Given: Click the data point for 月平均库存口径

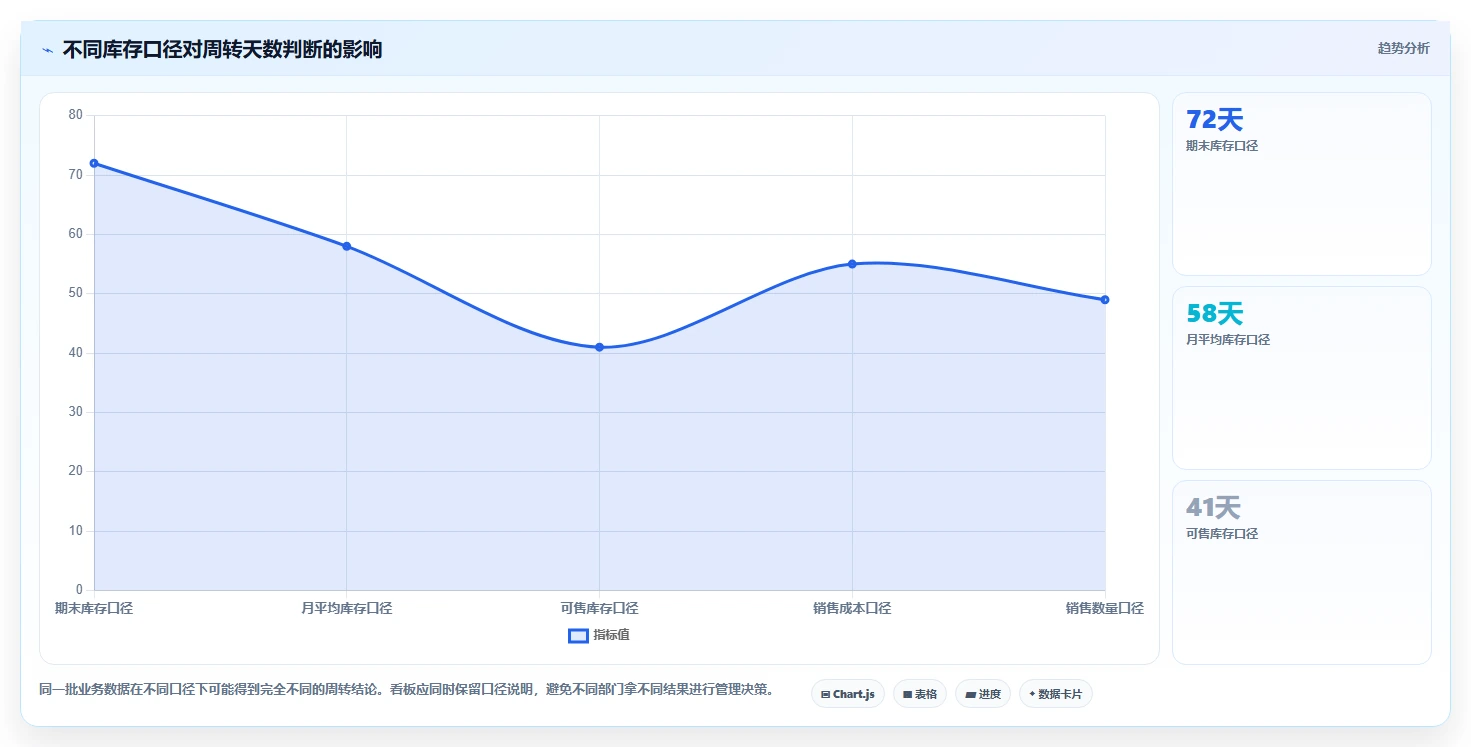Looking at the screenshot, I should click(x=347, y=246).
